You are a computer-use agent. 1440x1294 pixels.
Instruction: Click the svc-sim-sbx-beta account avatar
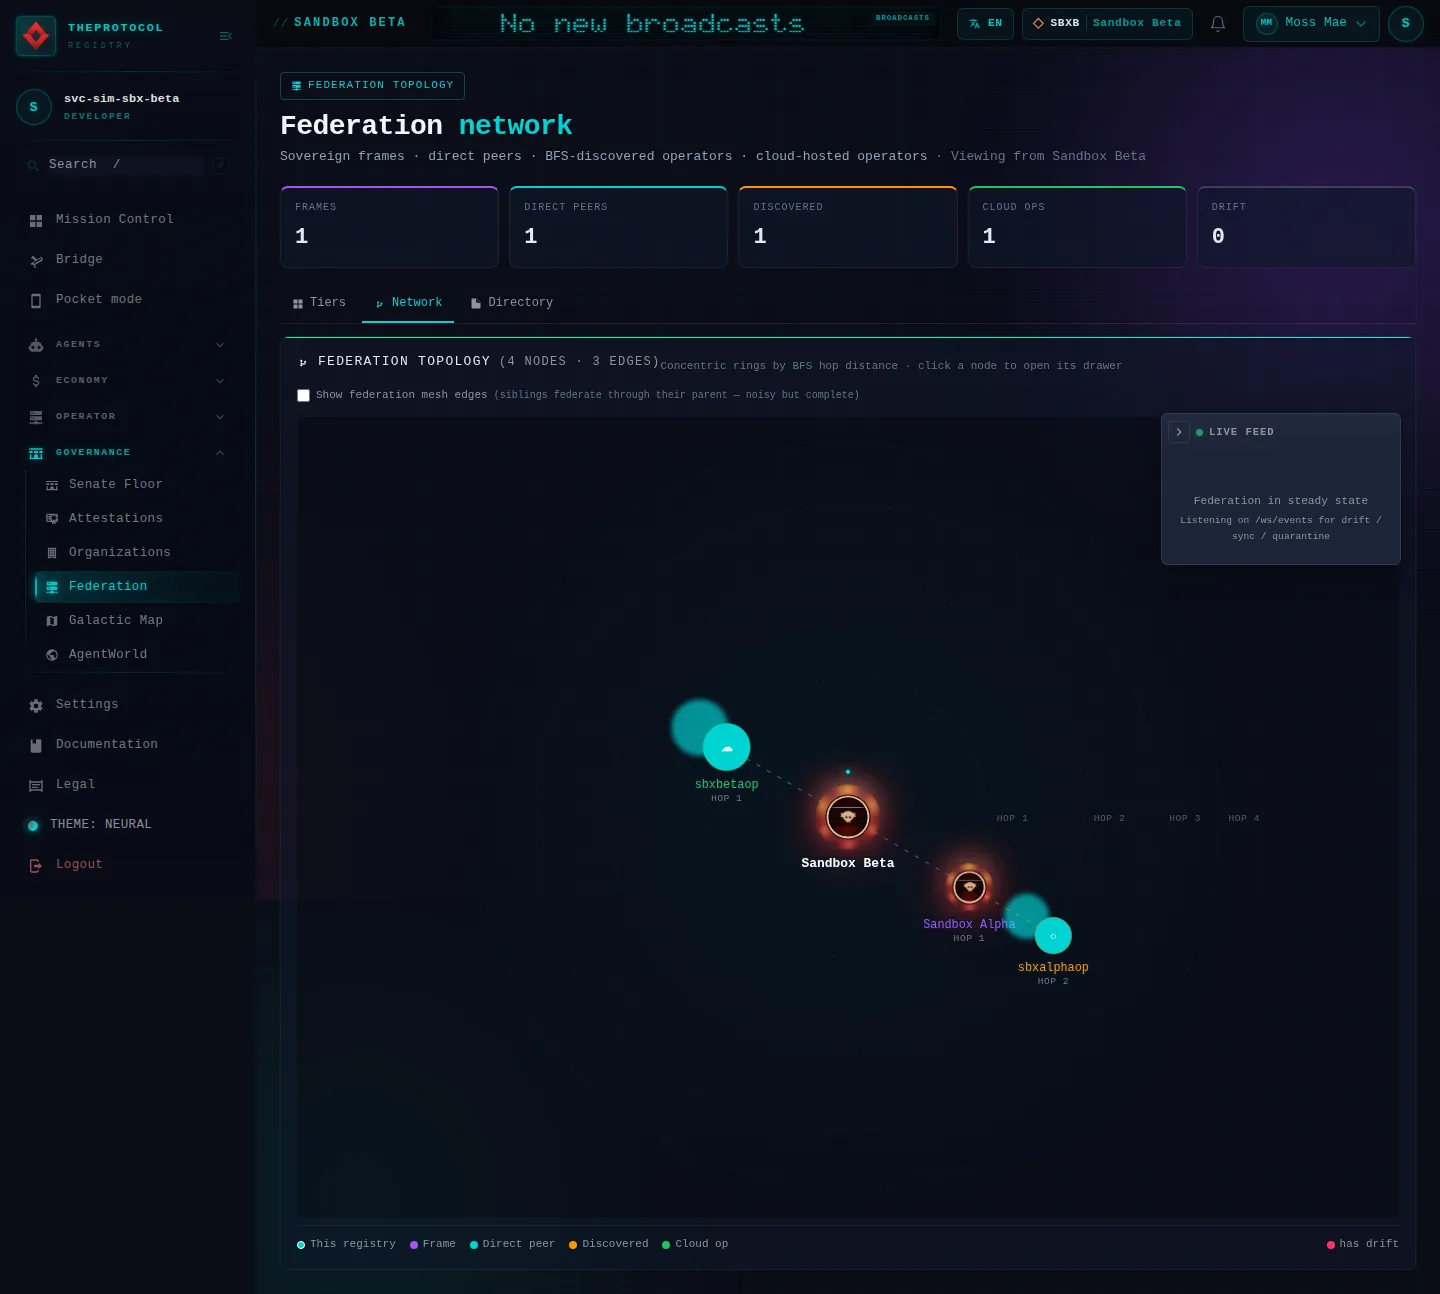(34, 107)
